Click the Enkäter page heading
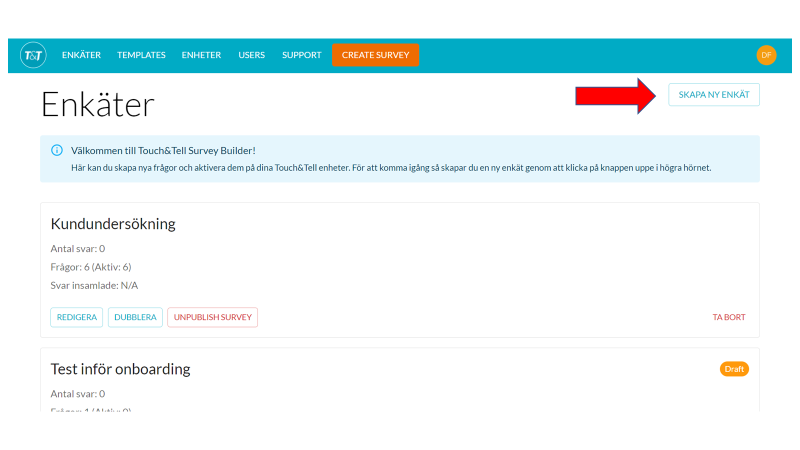 click(x=97, y=105)
